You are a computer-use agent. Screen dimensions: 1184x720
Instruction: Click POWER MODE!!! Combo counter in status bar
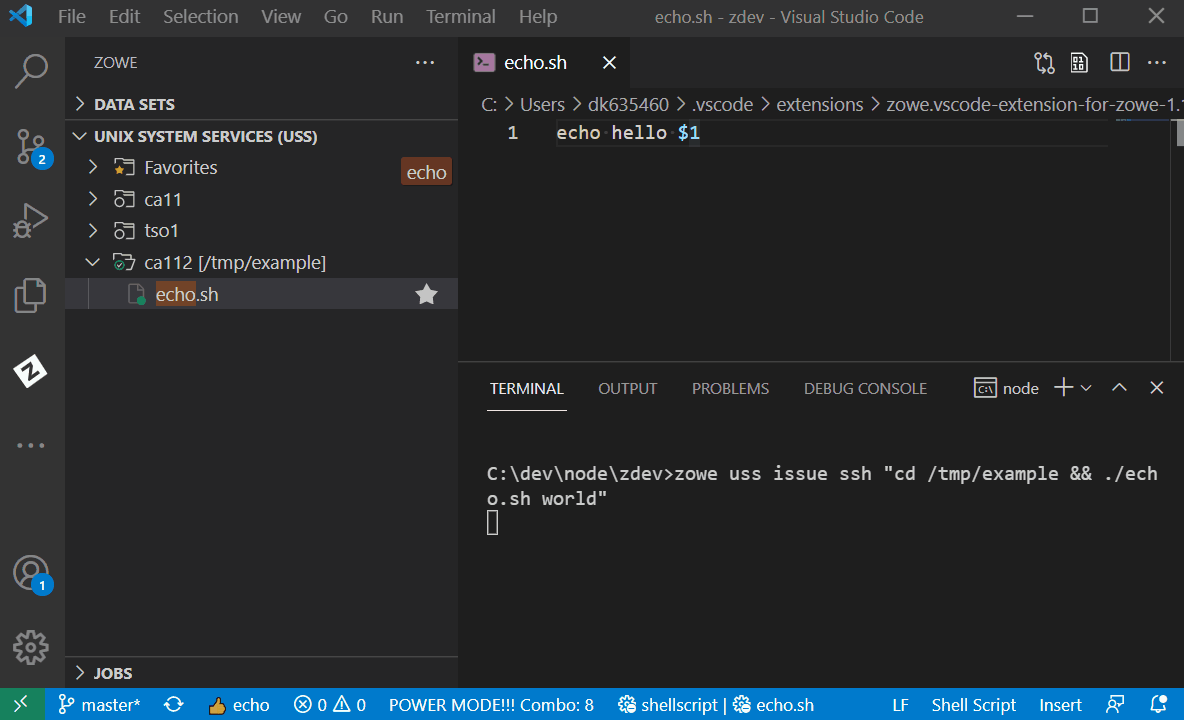pyautogui.click(x=491, y=704)
